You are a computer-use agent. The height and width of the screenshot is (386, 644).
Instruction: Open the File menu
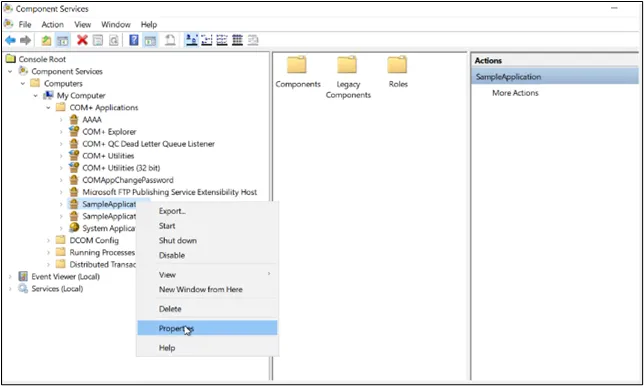pyautogui.click(x=25, y=25)
